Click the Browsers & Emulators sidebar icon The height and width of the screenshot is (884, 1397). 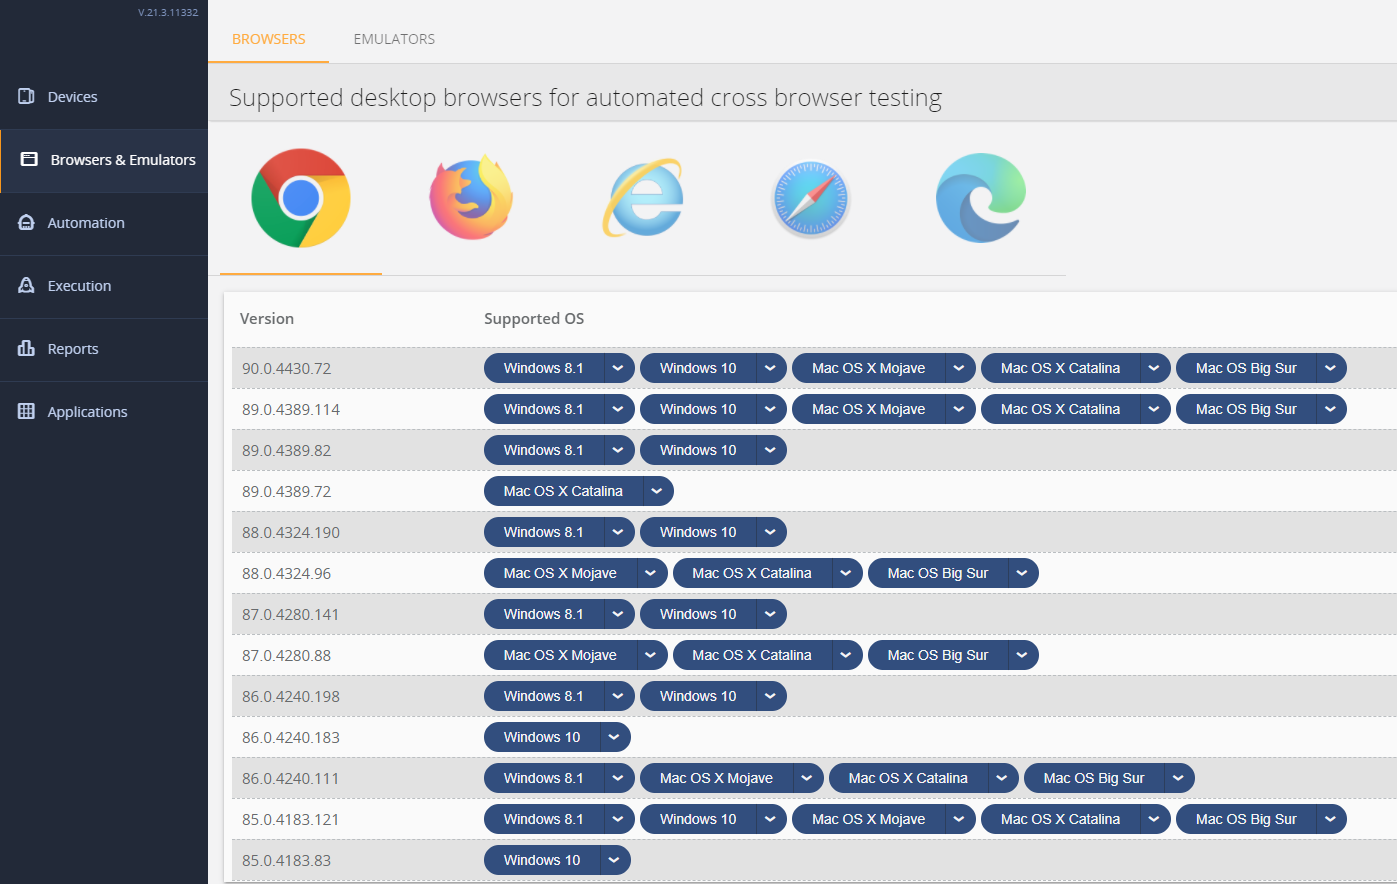pyautogui.click(x=29, y=159)
